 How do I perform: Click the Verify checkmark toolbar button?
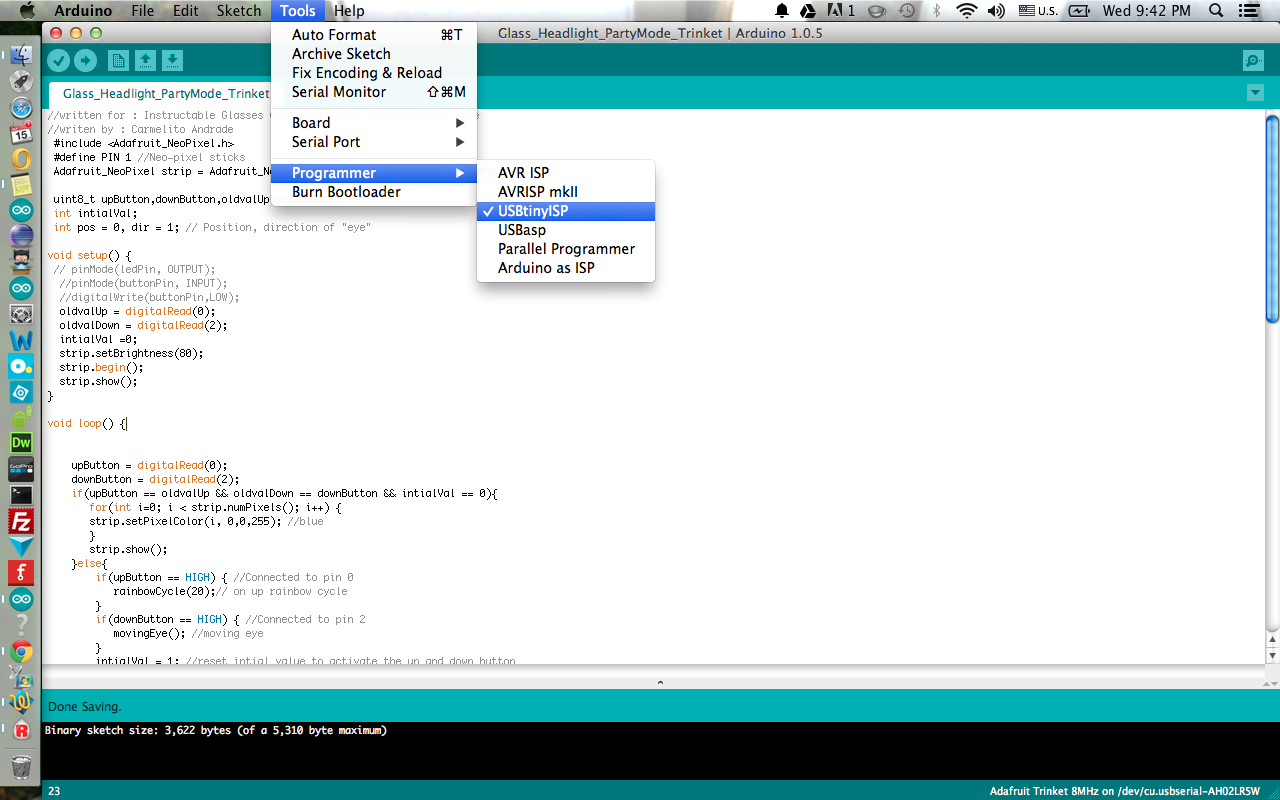(x=58, y=61)
